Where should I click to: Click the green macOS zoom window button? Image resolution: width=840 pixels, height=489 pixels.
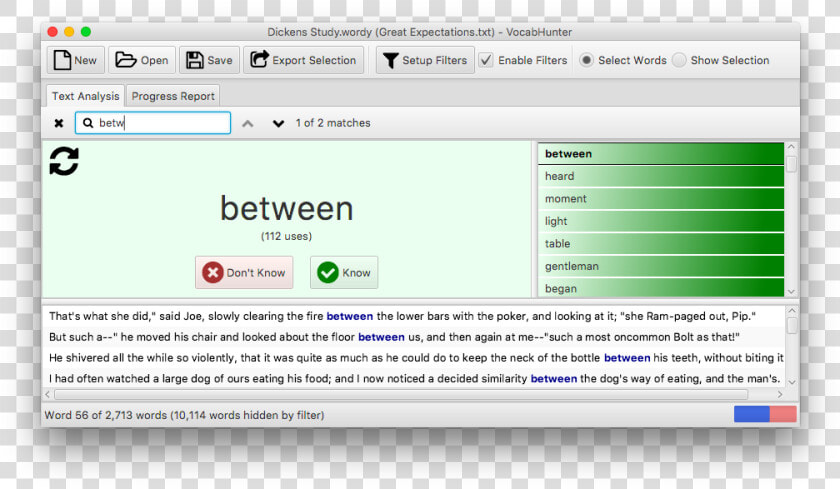(x=86, y=32)
